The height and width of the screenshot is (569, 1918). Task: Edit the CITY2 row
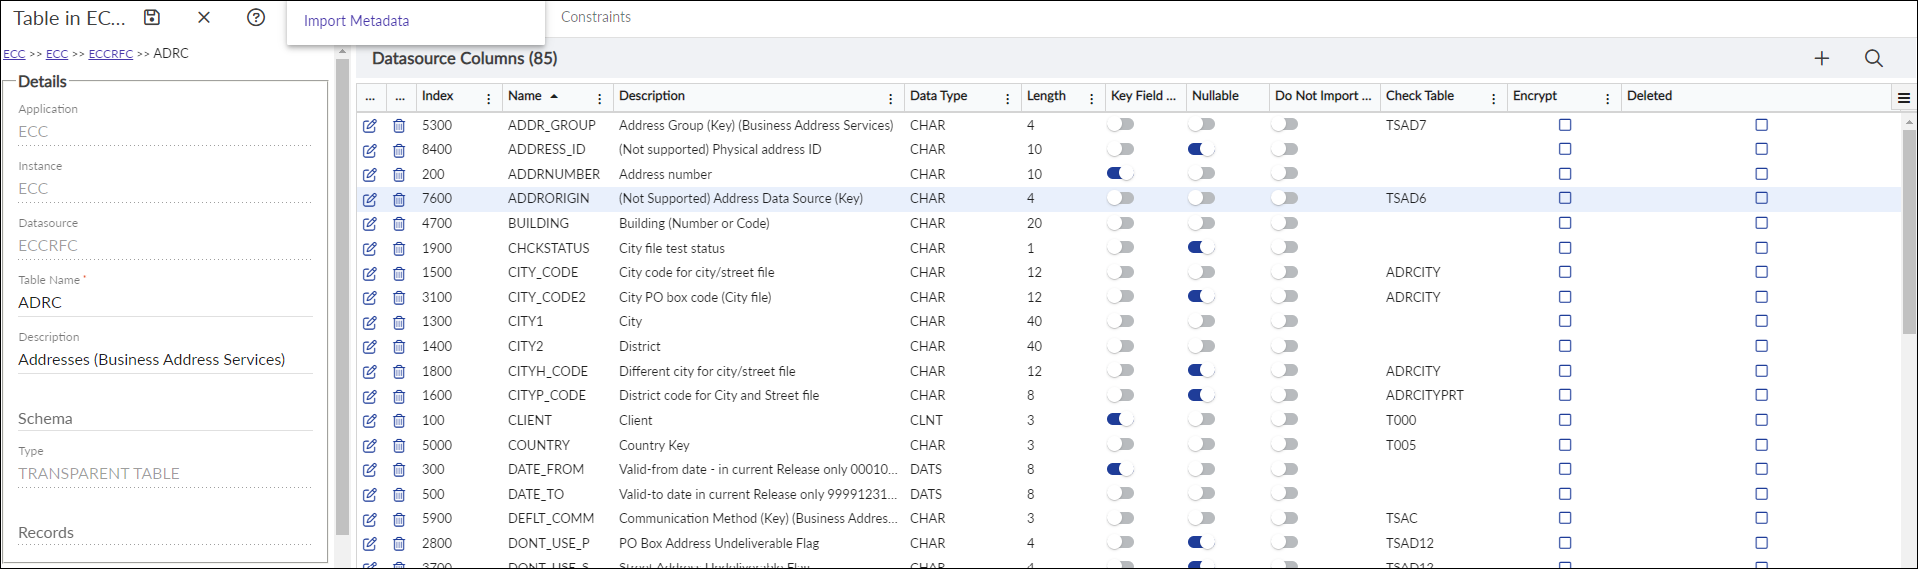370,346
